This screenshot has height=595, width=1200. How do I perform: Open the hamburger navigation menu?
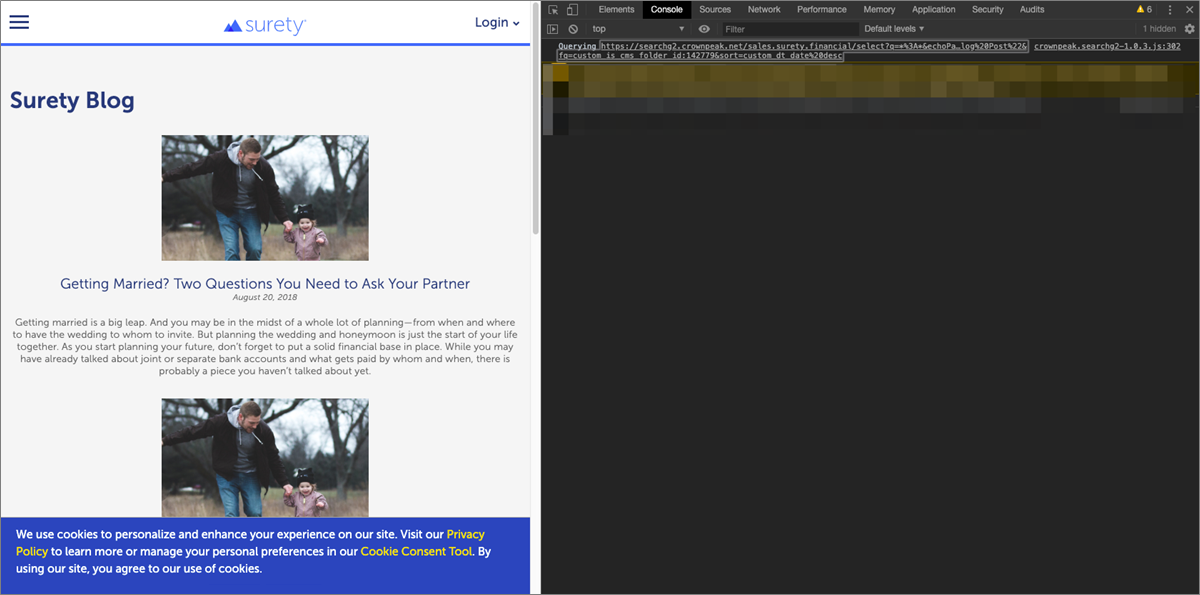(x=19, y=22)
